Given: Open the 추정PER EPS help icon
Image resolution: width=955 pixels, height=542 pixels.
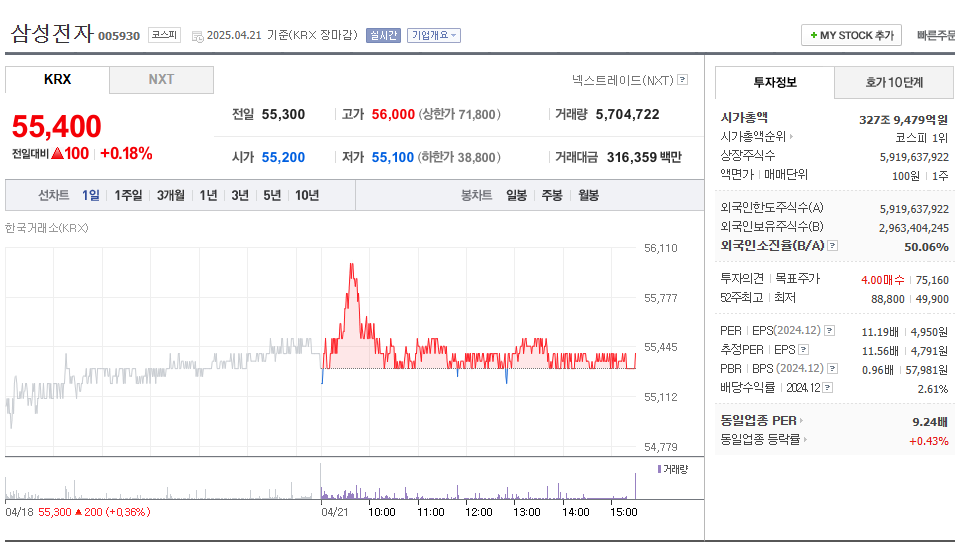Looking at the screenshot, I should click(803, 350).
